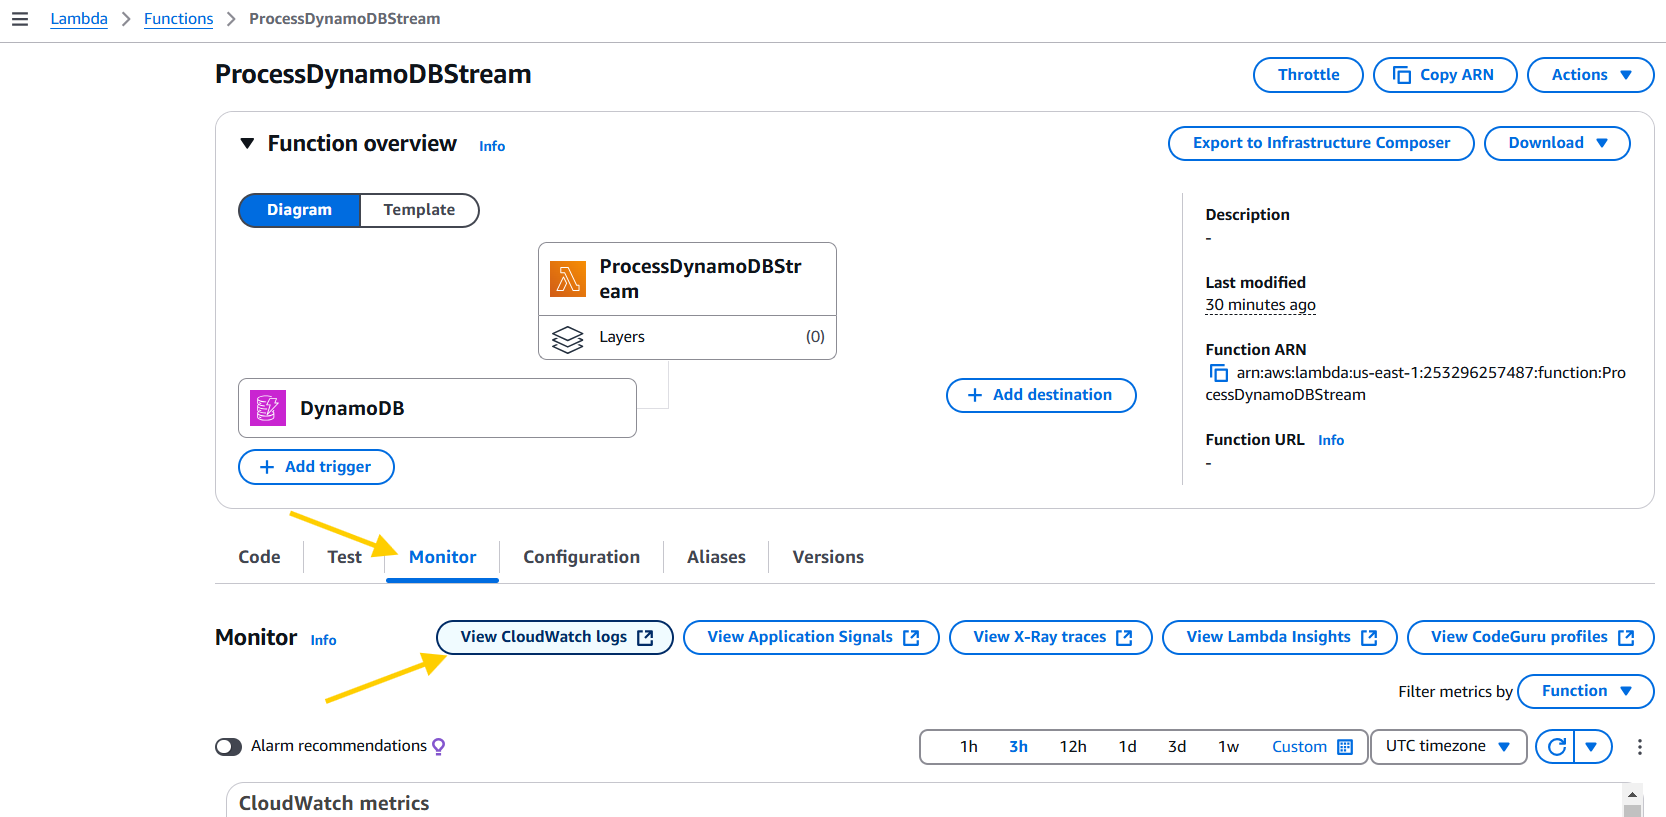
Task: Collapse the Function overview section
Action: (x=247, y=144)
